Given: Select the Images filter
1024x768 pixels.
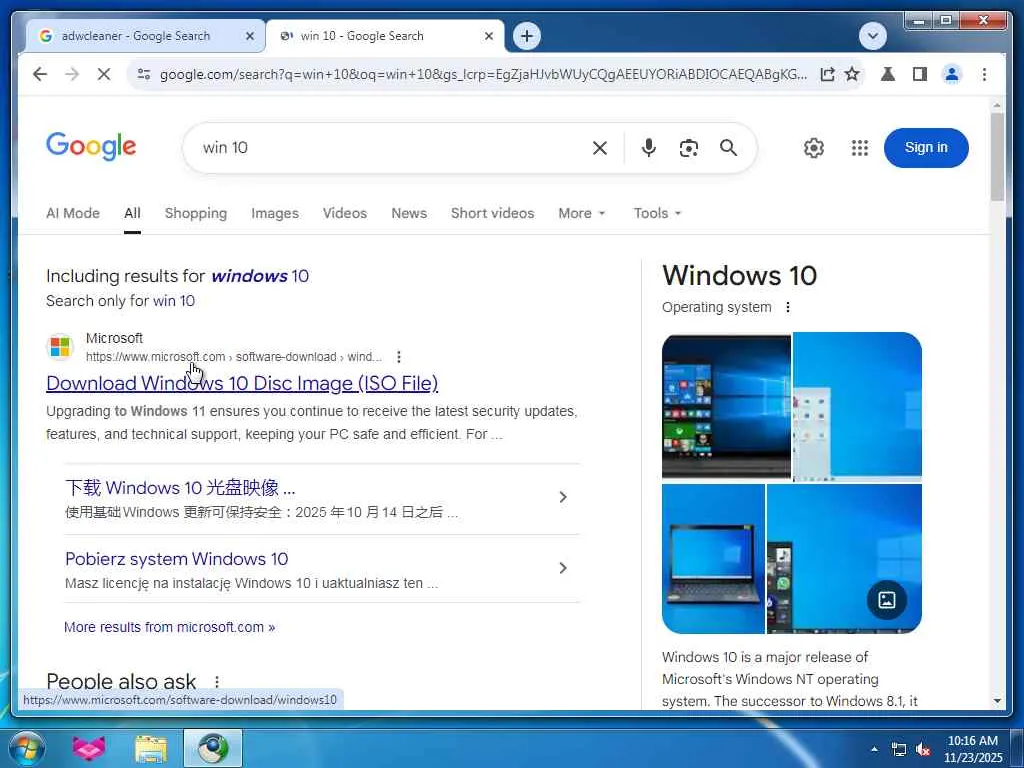Looking at the screenshot, I should click(x=274, y=214).
